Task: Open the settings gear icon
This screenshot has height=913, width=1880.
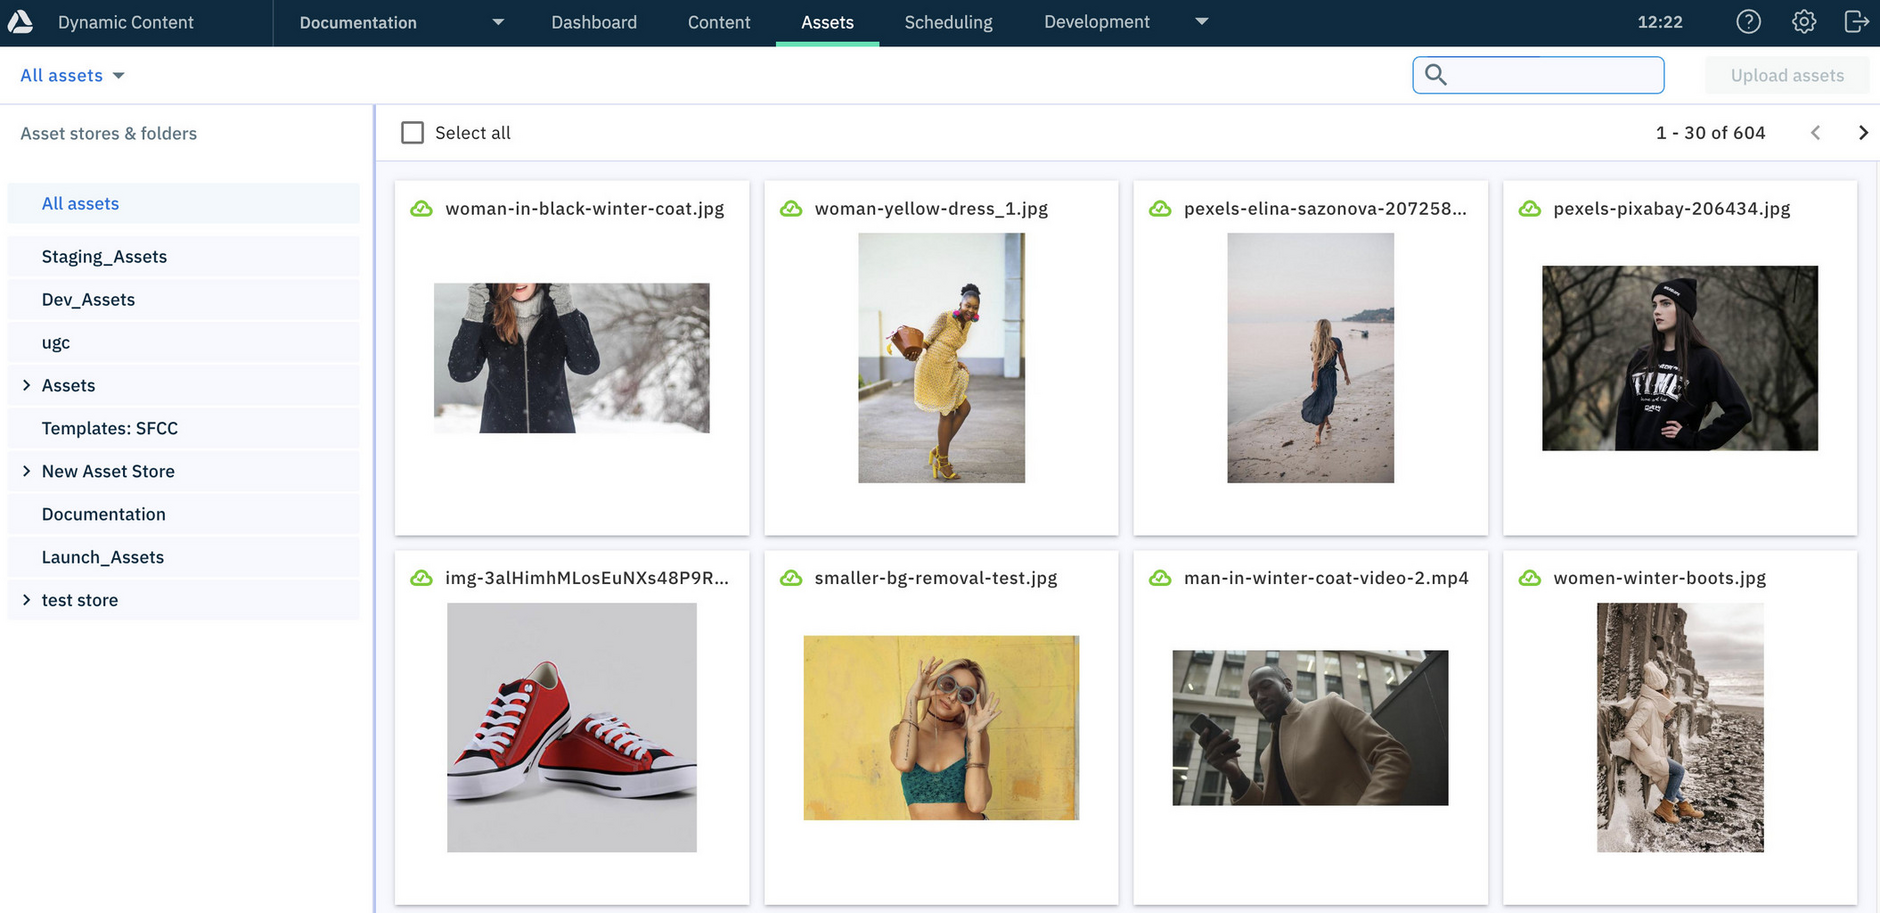Action: tap(1803, 22)
